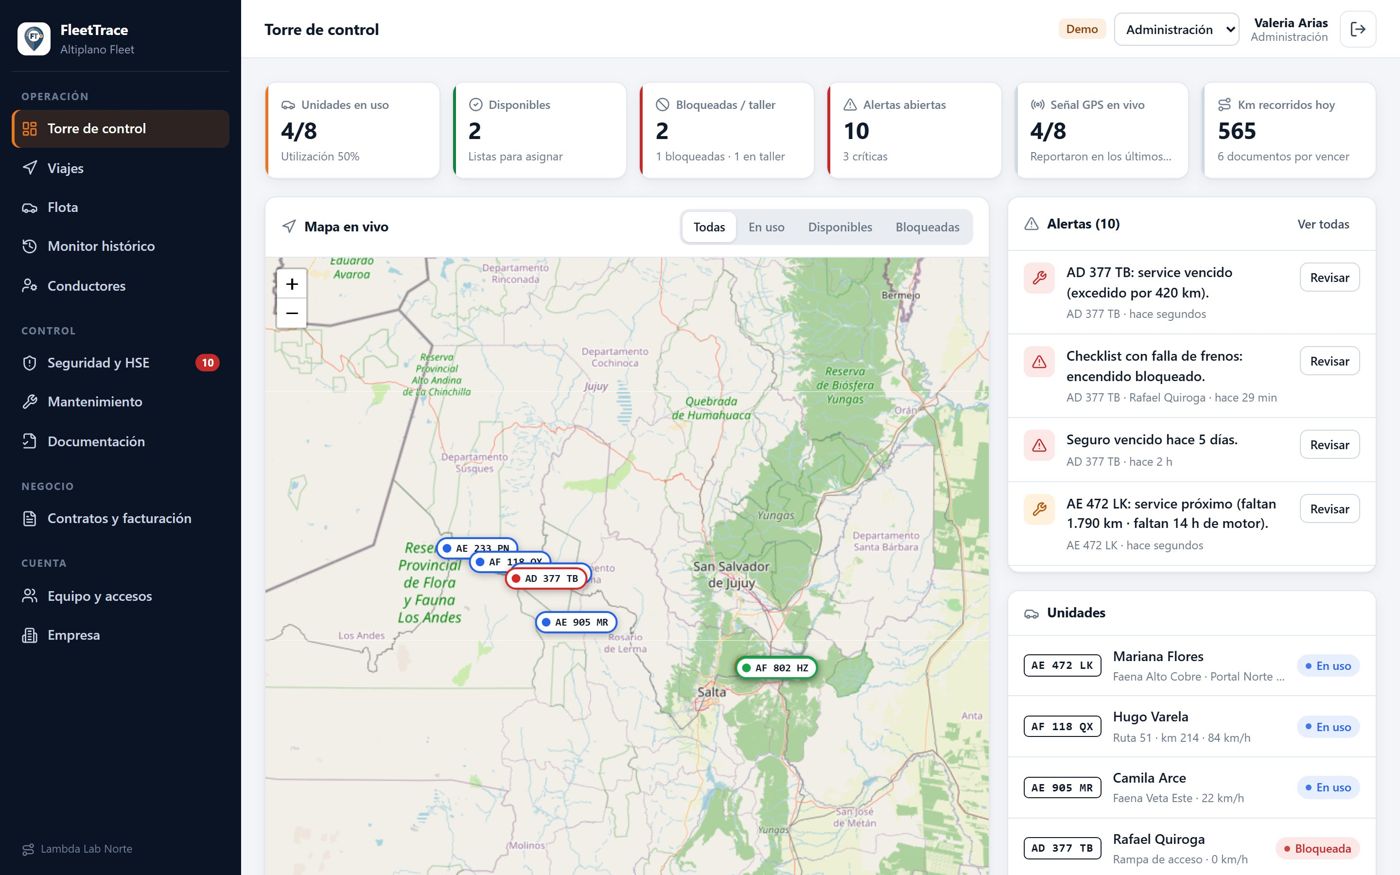The height and width of the screenshot is (875, 1400).
Task: Open the Alertas abiertas card
Action: (x=914, y=131)
